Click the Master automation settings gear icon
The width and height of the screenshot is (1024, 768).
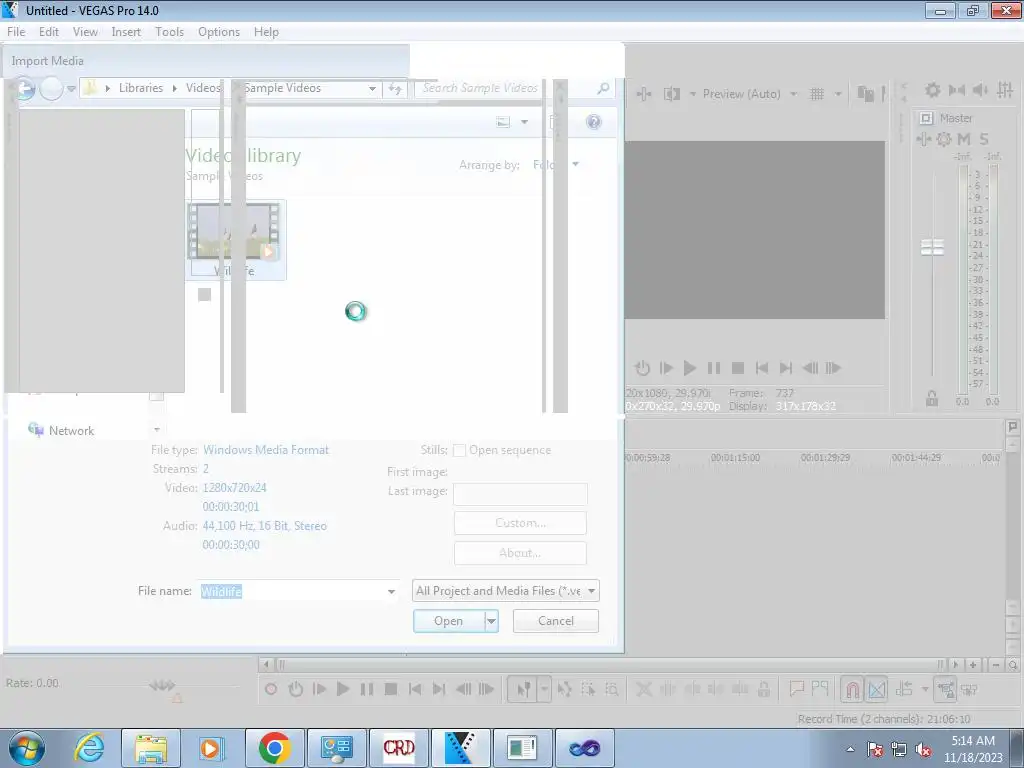(x=944, y=139)
